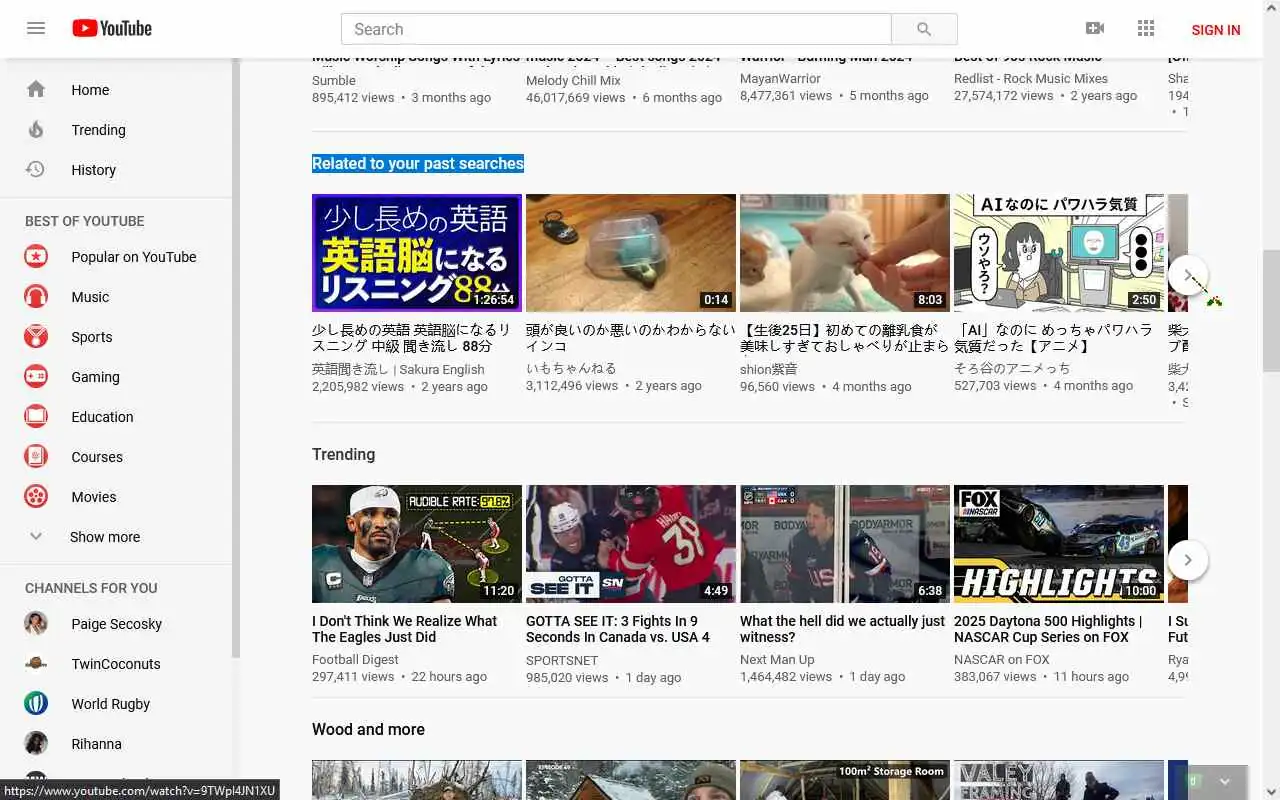Screen dimensions: 1280x800
Task: Open the hamburger guide menu
Action: pos(36,28)
